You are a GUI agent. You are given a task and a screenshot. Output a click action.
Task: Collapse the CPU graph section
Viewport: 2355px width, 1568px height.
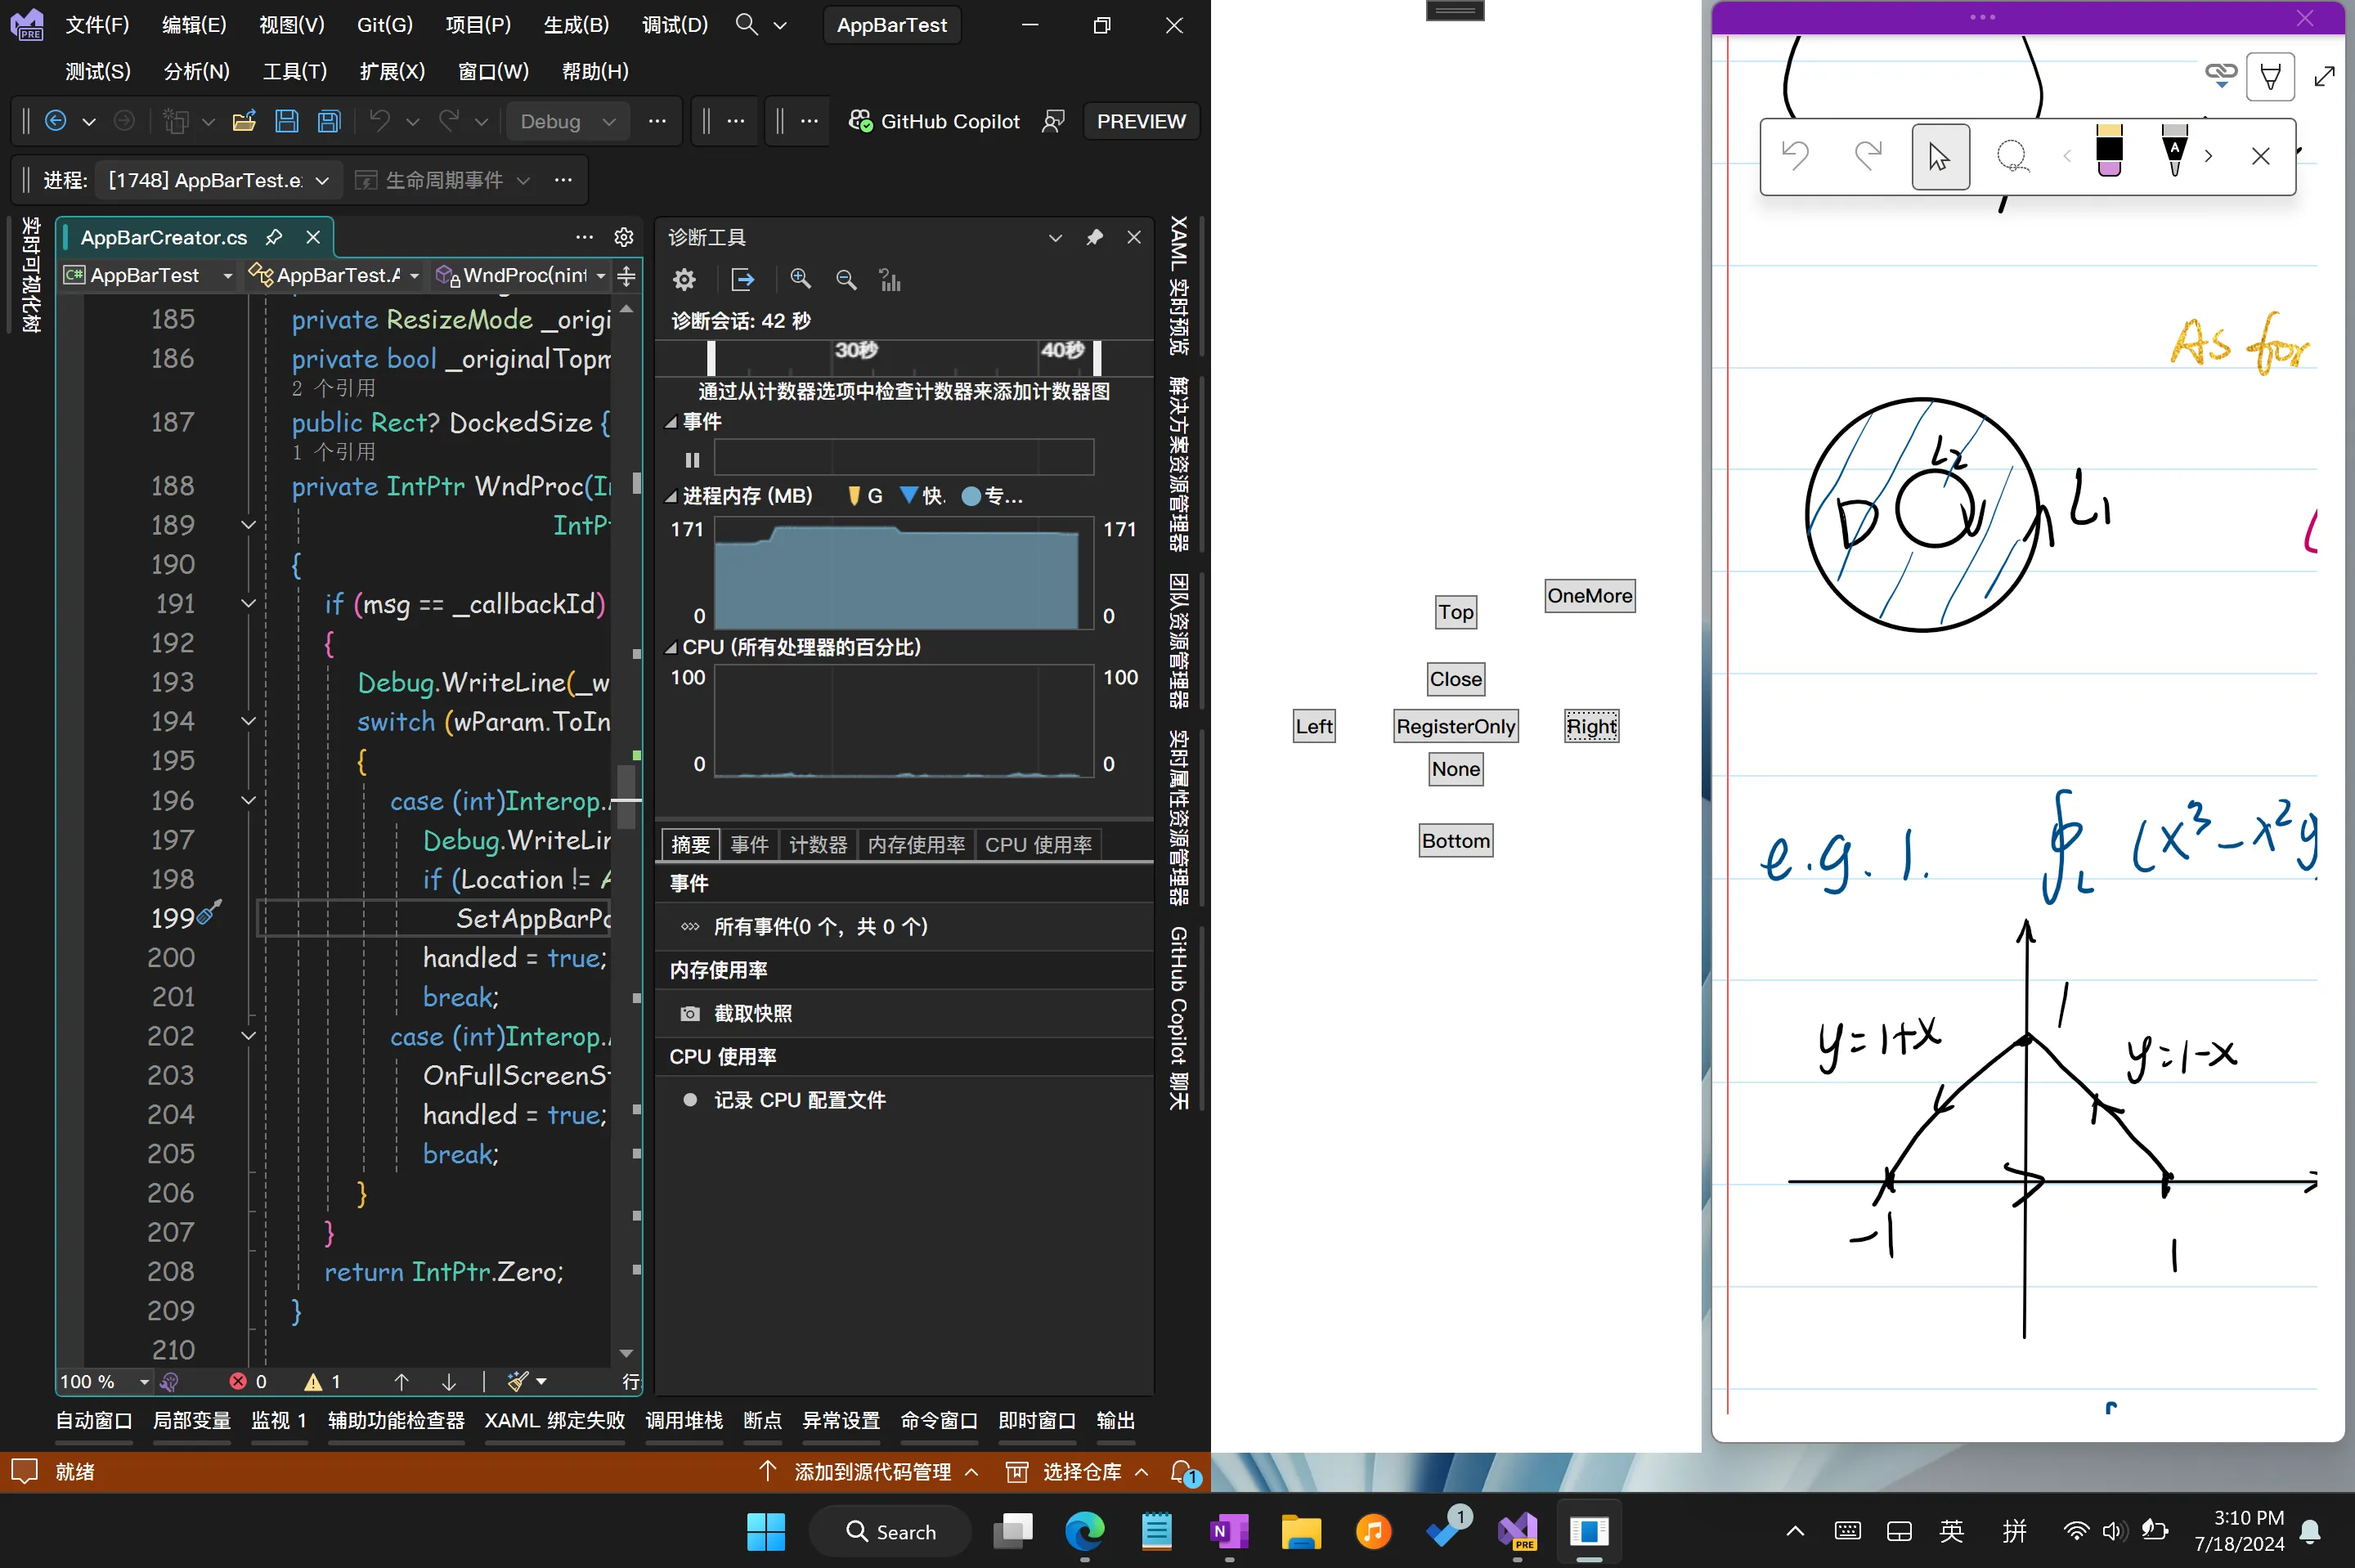[671, 648]
